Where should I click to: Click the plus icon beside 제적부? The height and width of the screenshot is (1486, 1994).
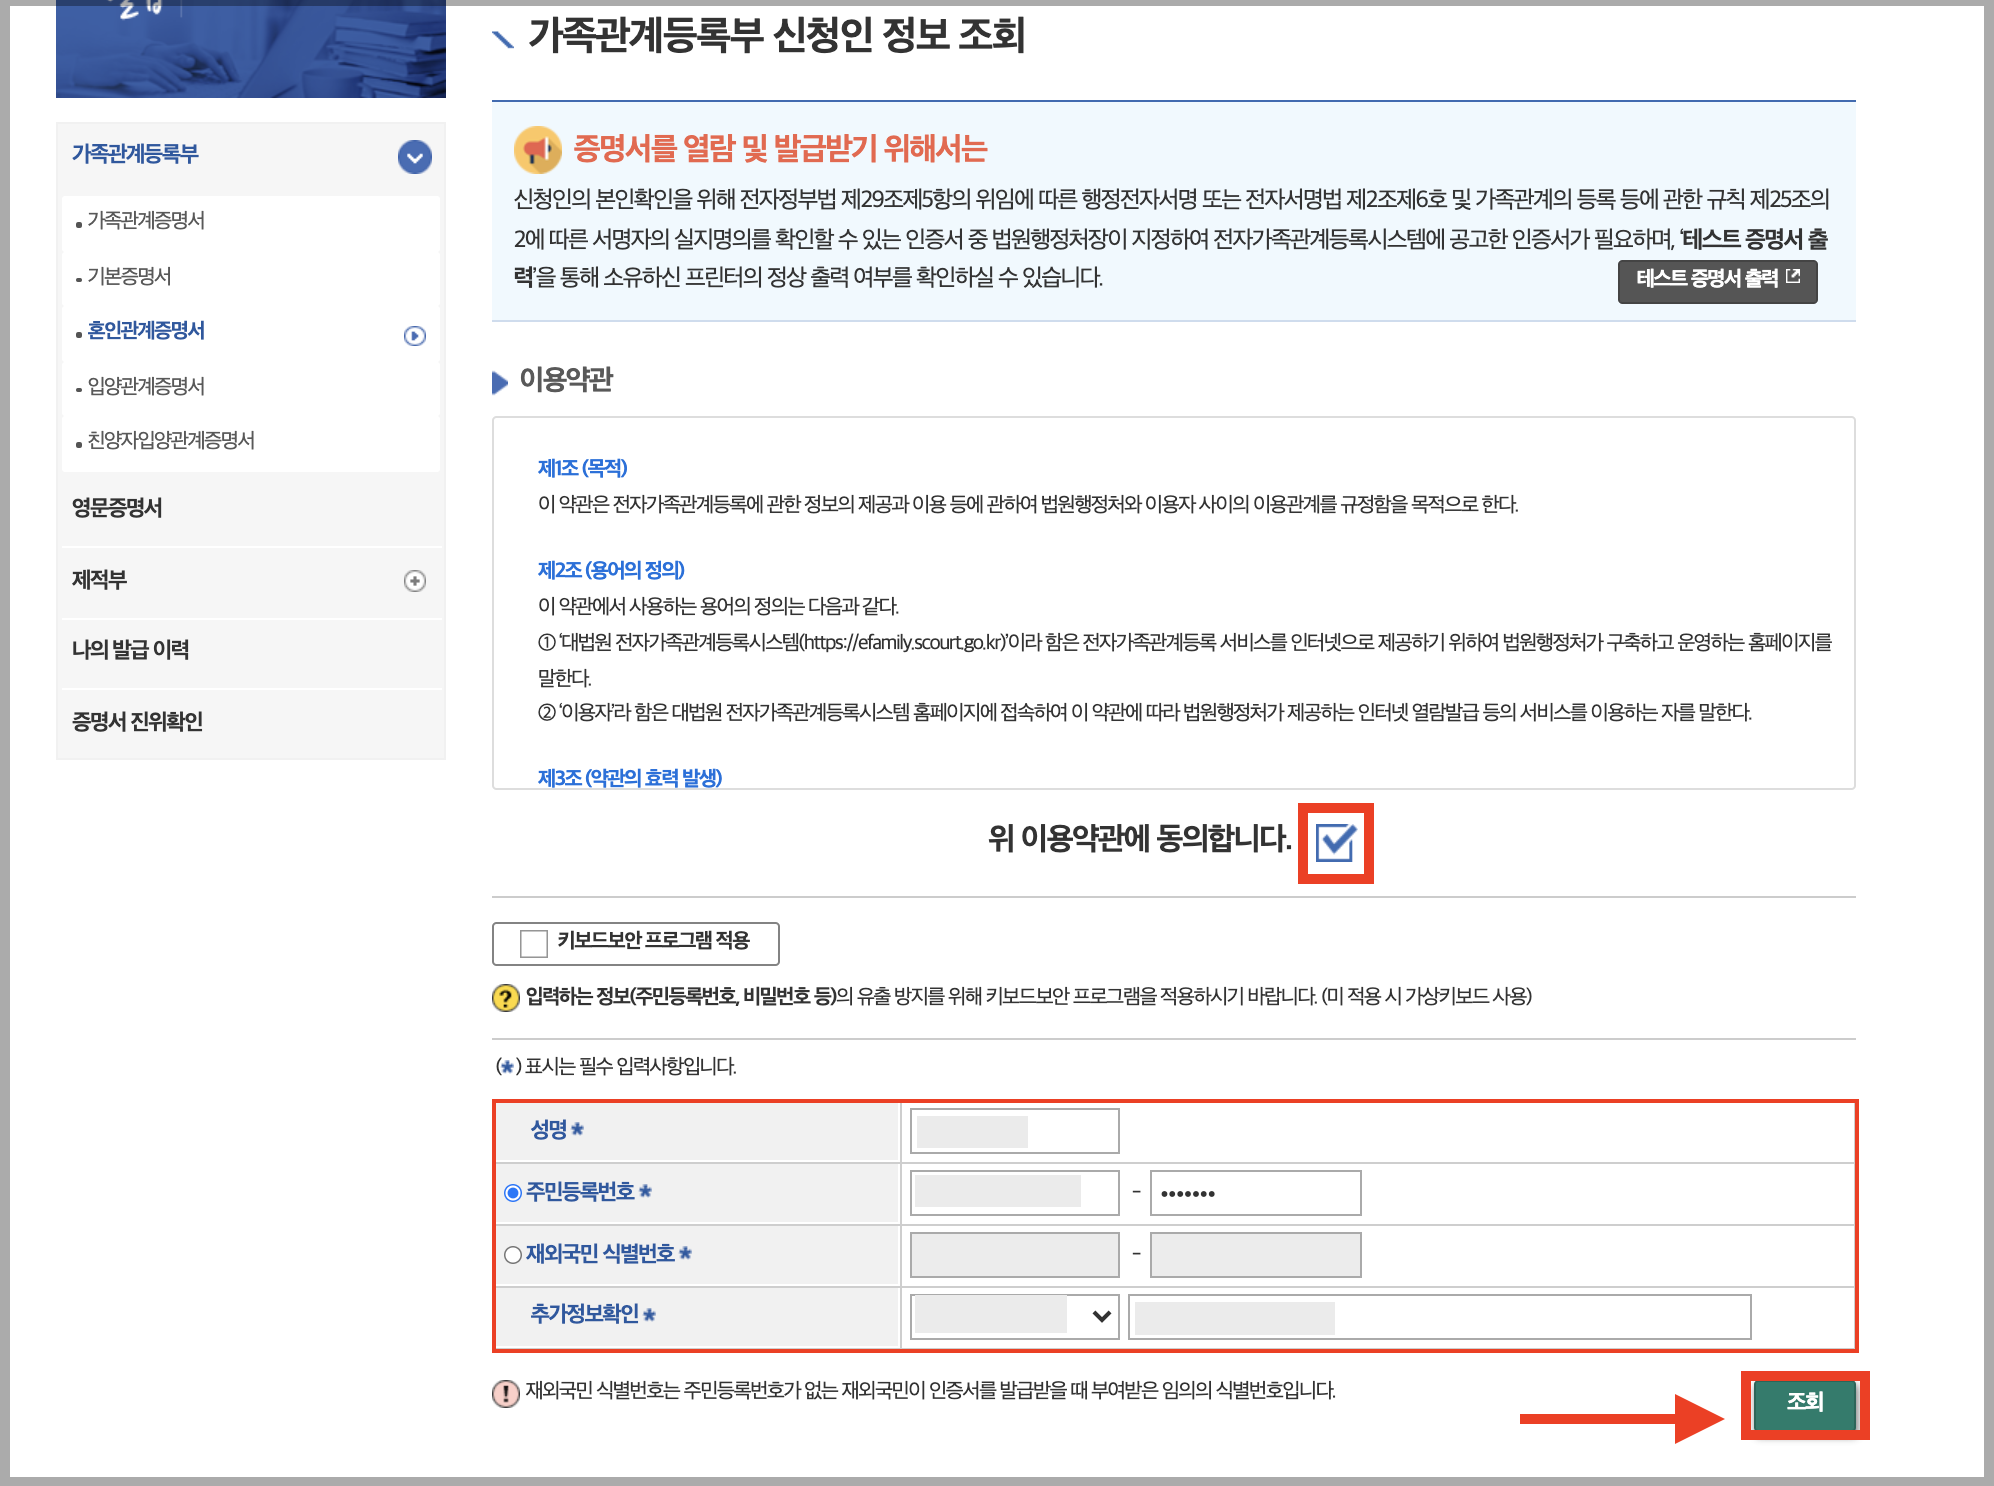coord(414,581)
